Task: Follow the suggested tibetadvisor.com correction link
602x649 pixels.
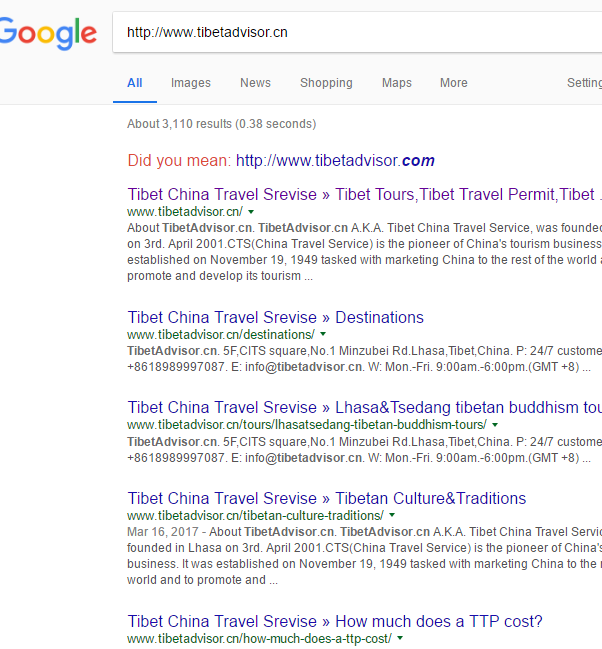Action: pyautogui.click(x=335, y=161)
